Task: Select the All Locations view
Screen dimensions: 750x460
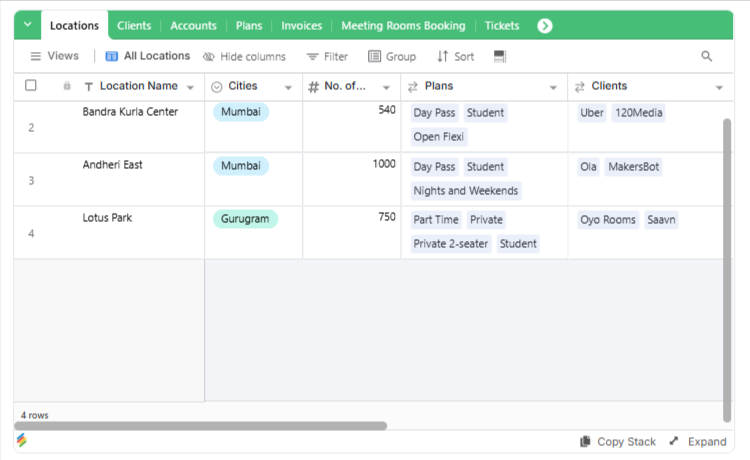Action: point(147,56)
